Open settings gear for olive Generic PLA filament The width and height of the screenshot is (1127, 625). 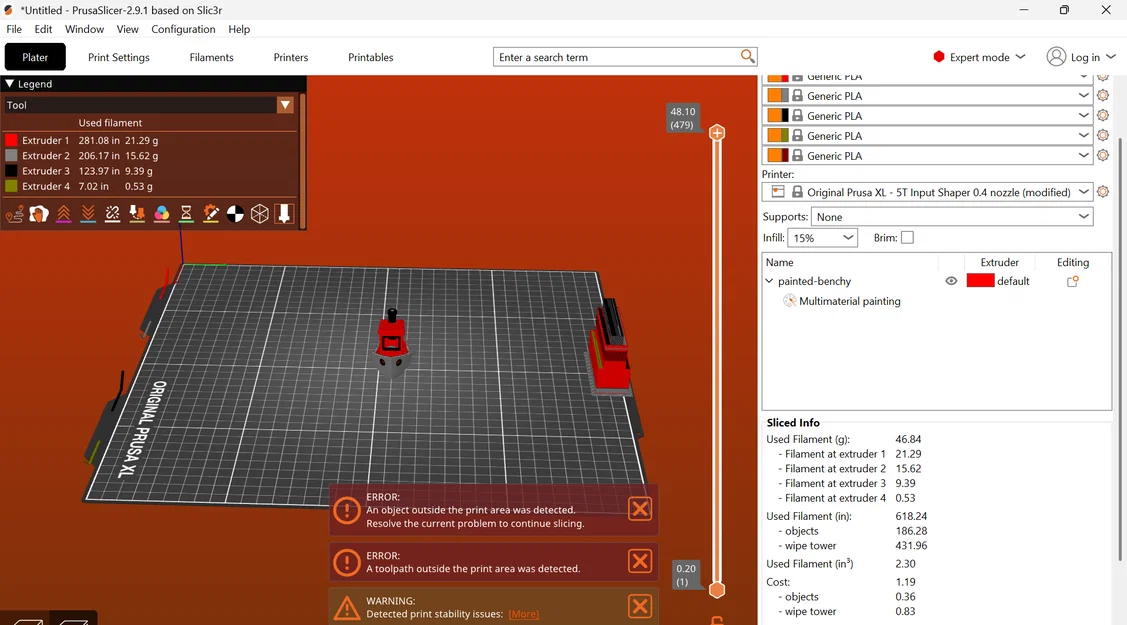coord(1103,135)
